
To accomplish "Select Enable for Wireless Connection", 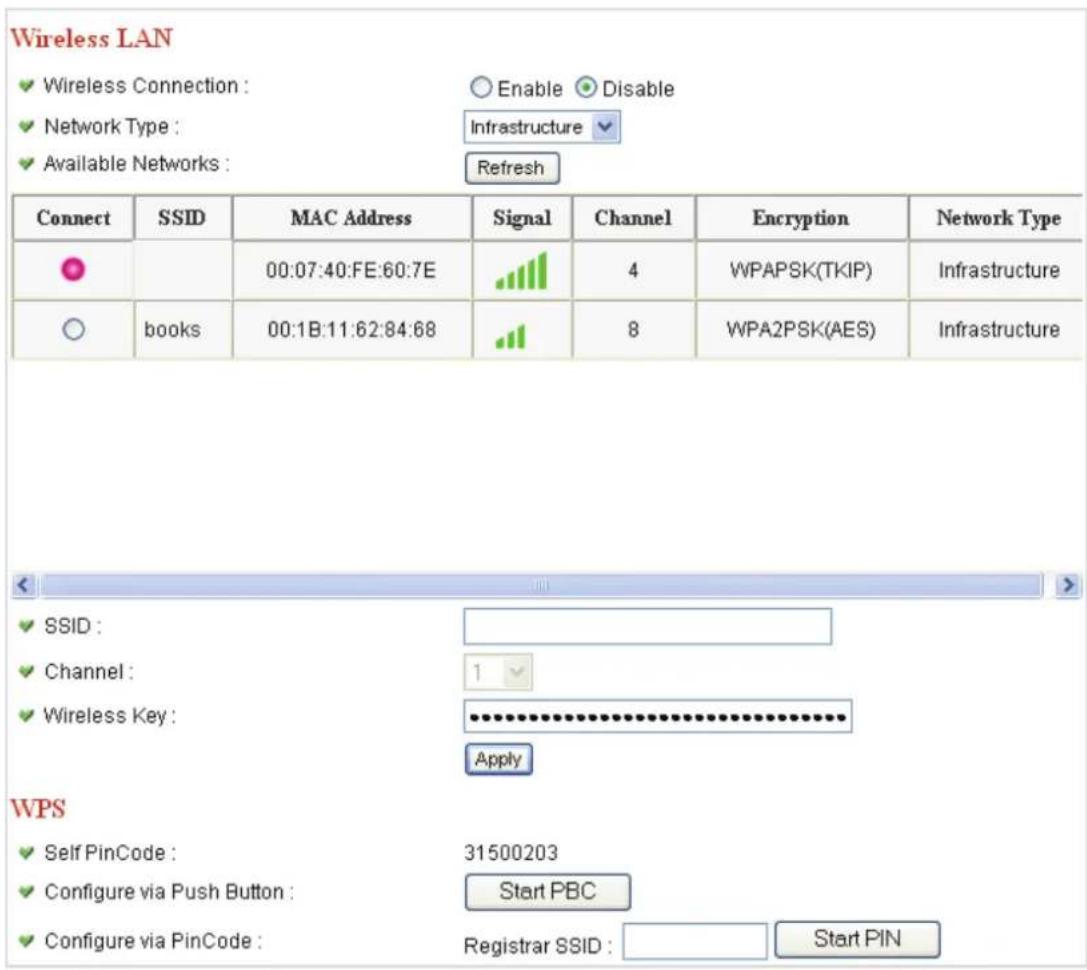I will (480, 88).
